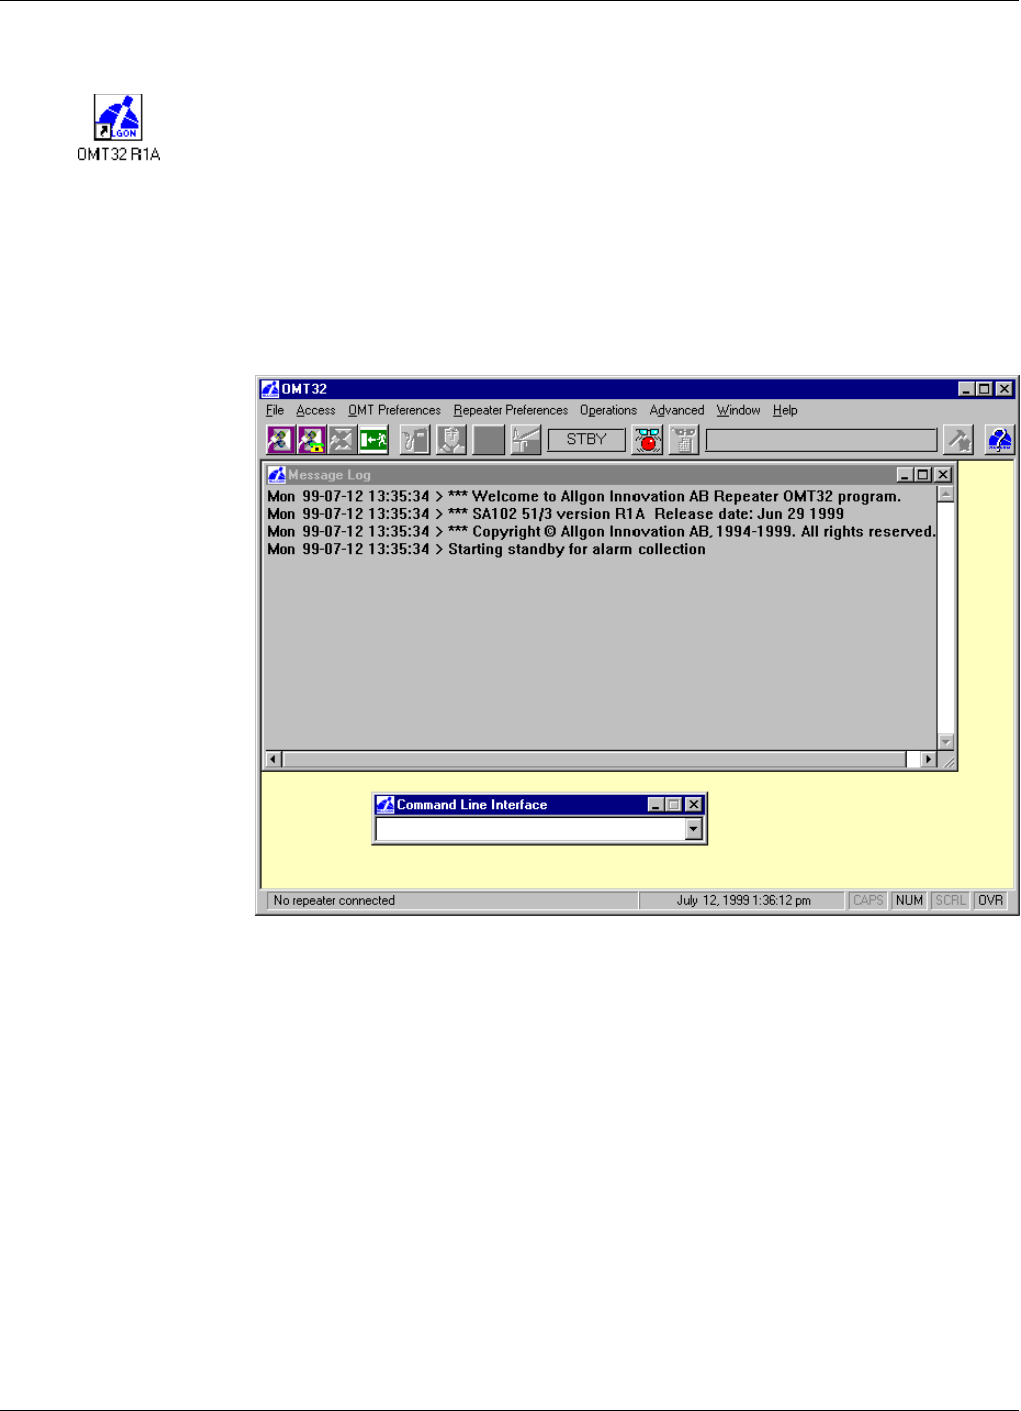
Task: Click the grayed hammer tool icon
Action: pos(959,439)
